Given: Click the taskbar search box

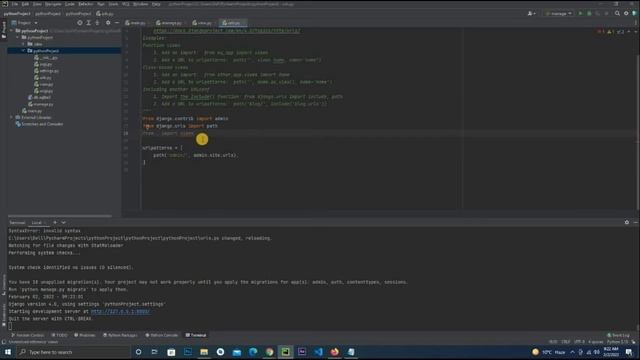Looking at the screenshot, I should coord(73,352).
